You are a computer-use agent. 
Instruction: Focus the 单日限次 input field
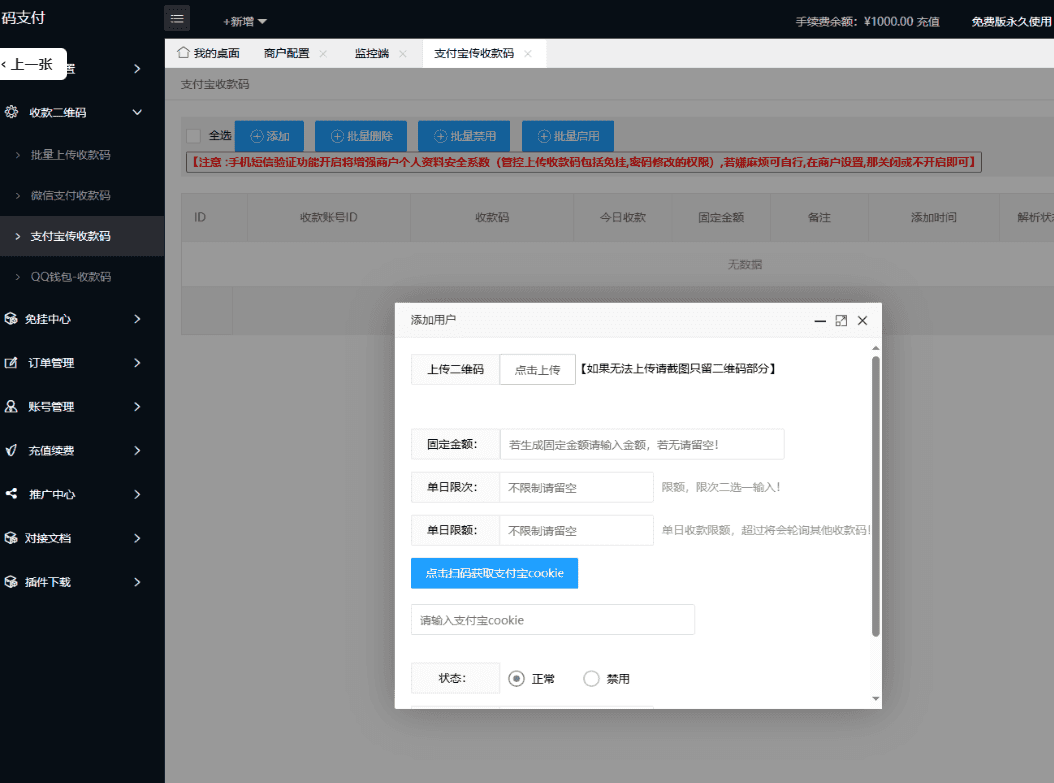pyautogui.click(x=576, y=487)
